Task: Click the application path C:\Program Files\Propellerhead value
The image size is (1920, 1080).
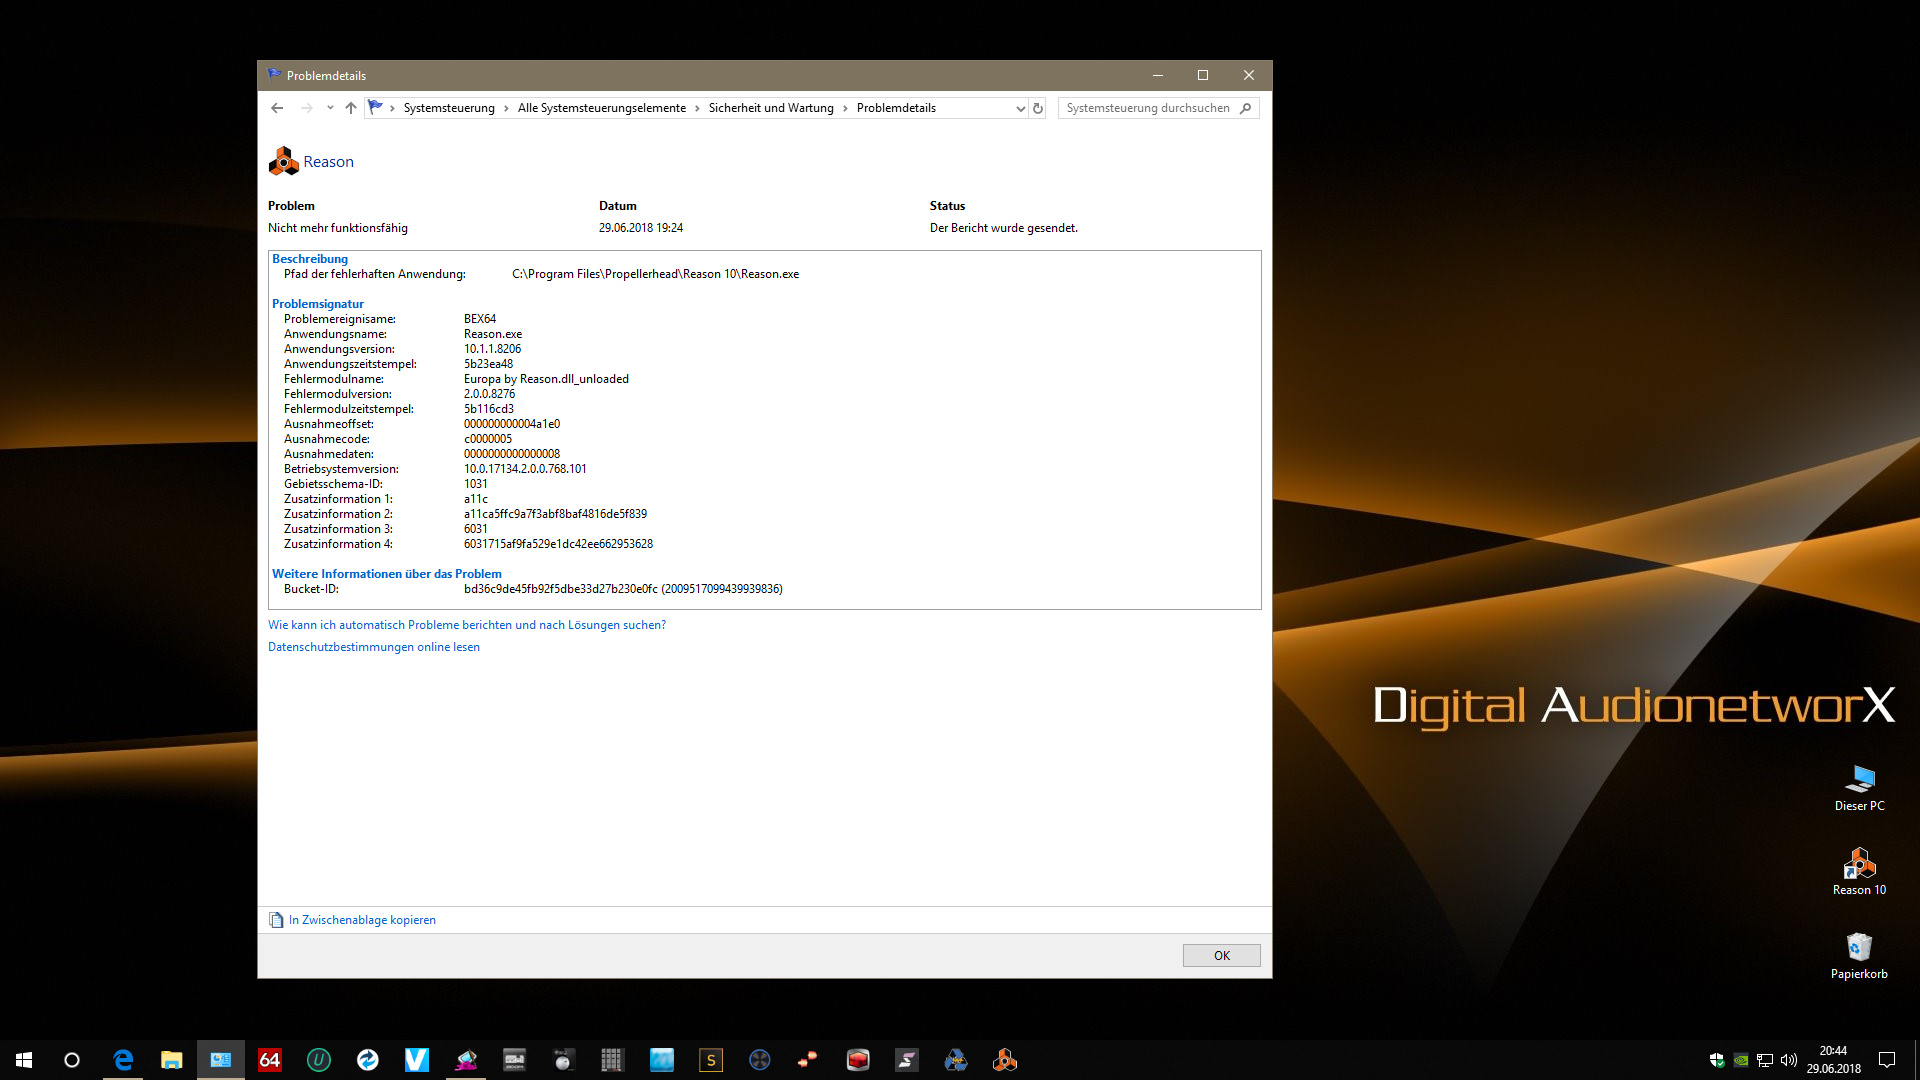Action: click(x=656, y=274)
